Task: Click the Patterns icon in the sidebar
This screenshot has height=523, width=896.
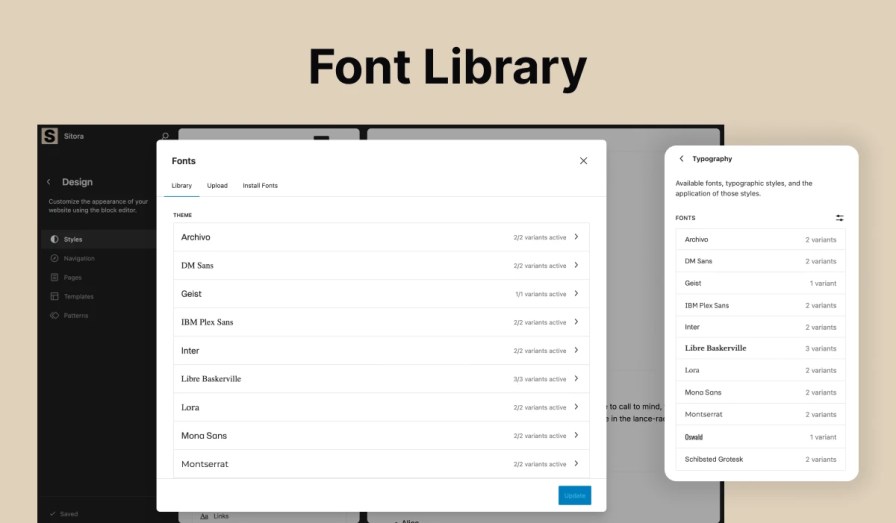Action: pyautogui.click(x=54, y=316)
